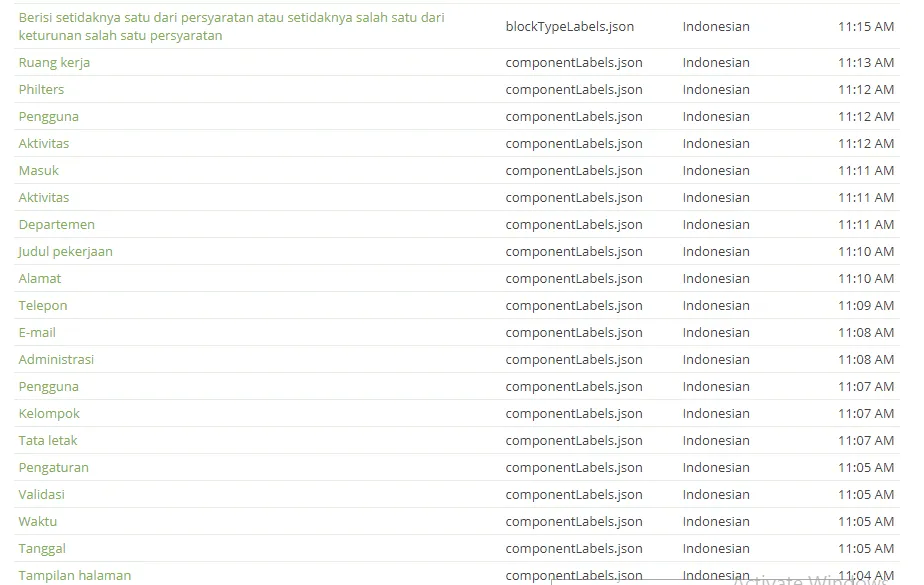The height and width of the screenshot is (585, 924).
Task: Open the 'Aktivitas' entry from 11:12 AM
Action: (44, 144)
